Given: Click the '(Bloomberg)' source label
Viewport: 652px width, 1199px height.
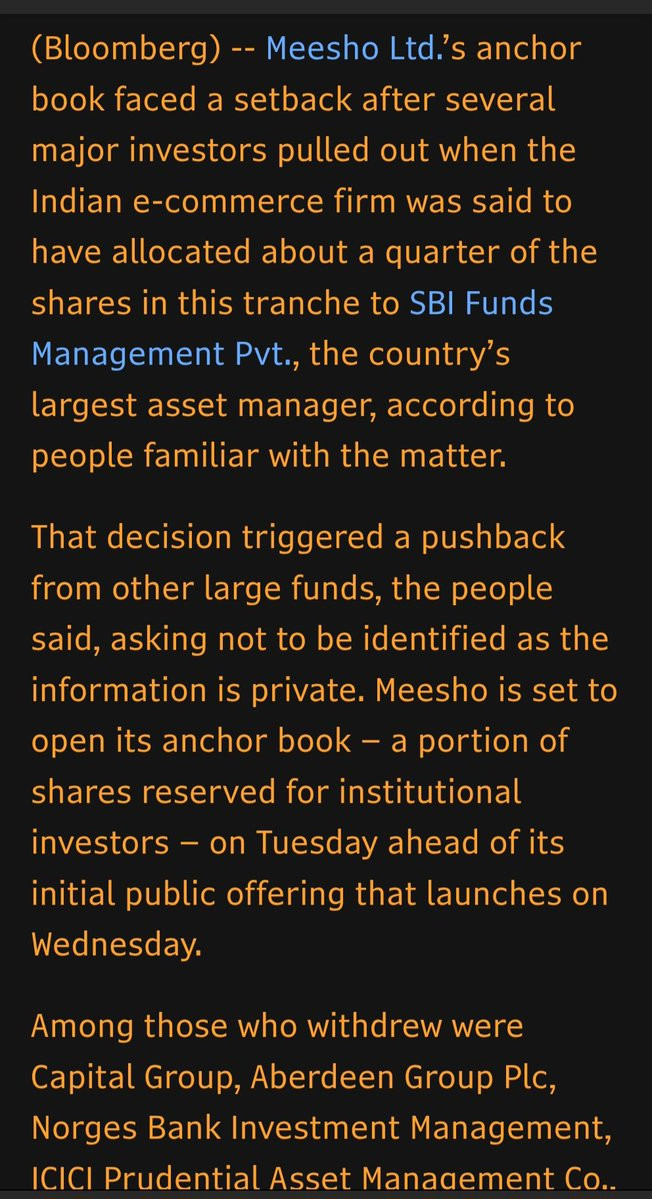Looking at the screenshot, I should point(125,48).
